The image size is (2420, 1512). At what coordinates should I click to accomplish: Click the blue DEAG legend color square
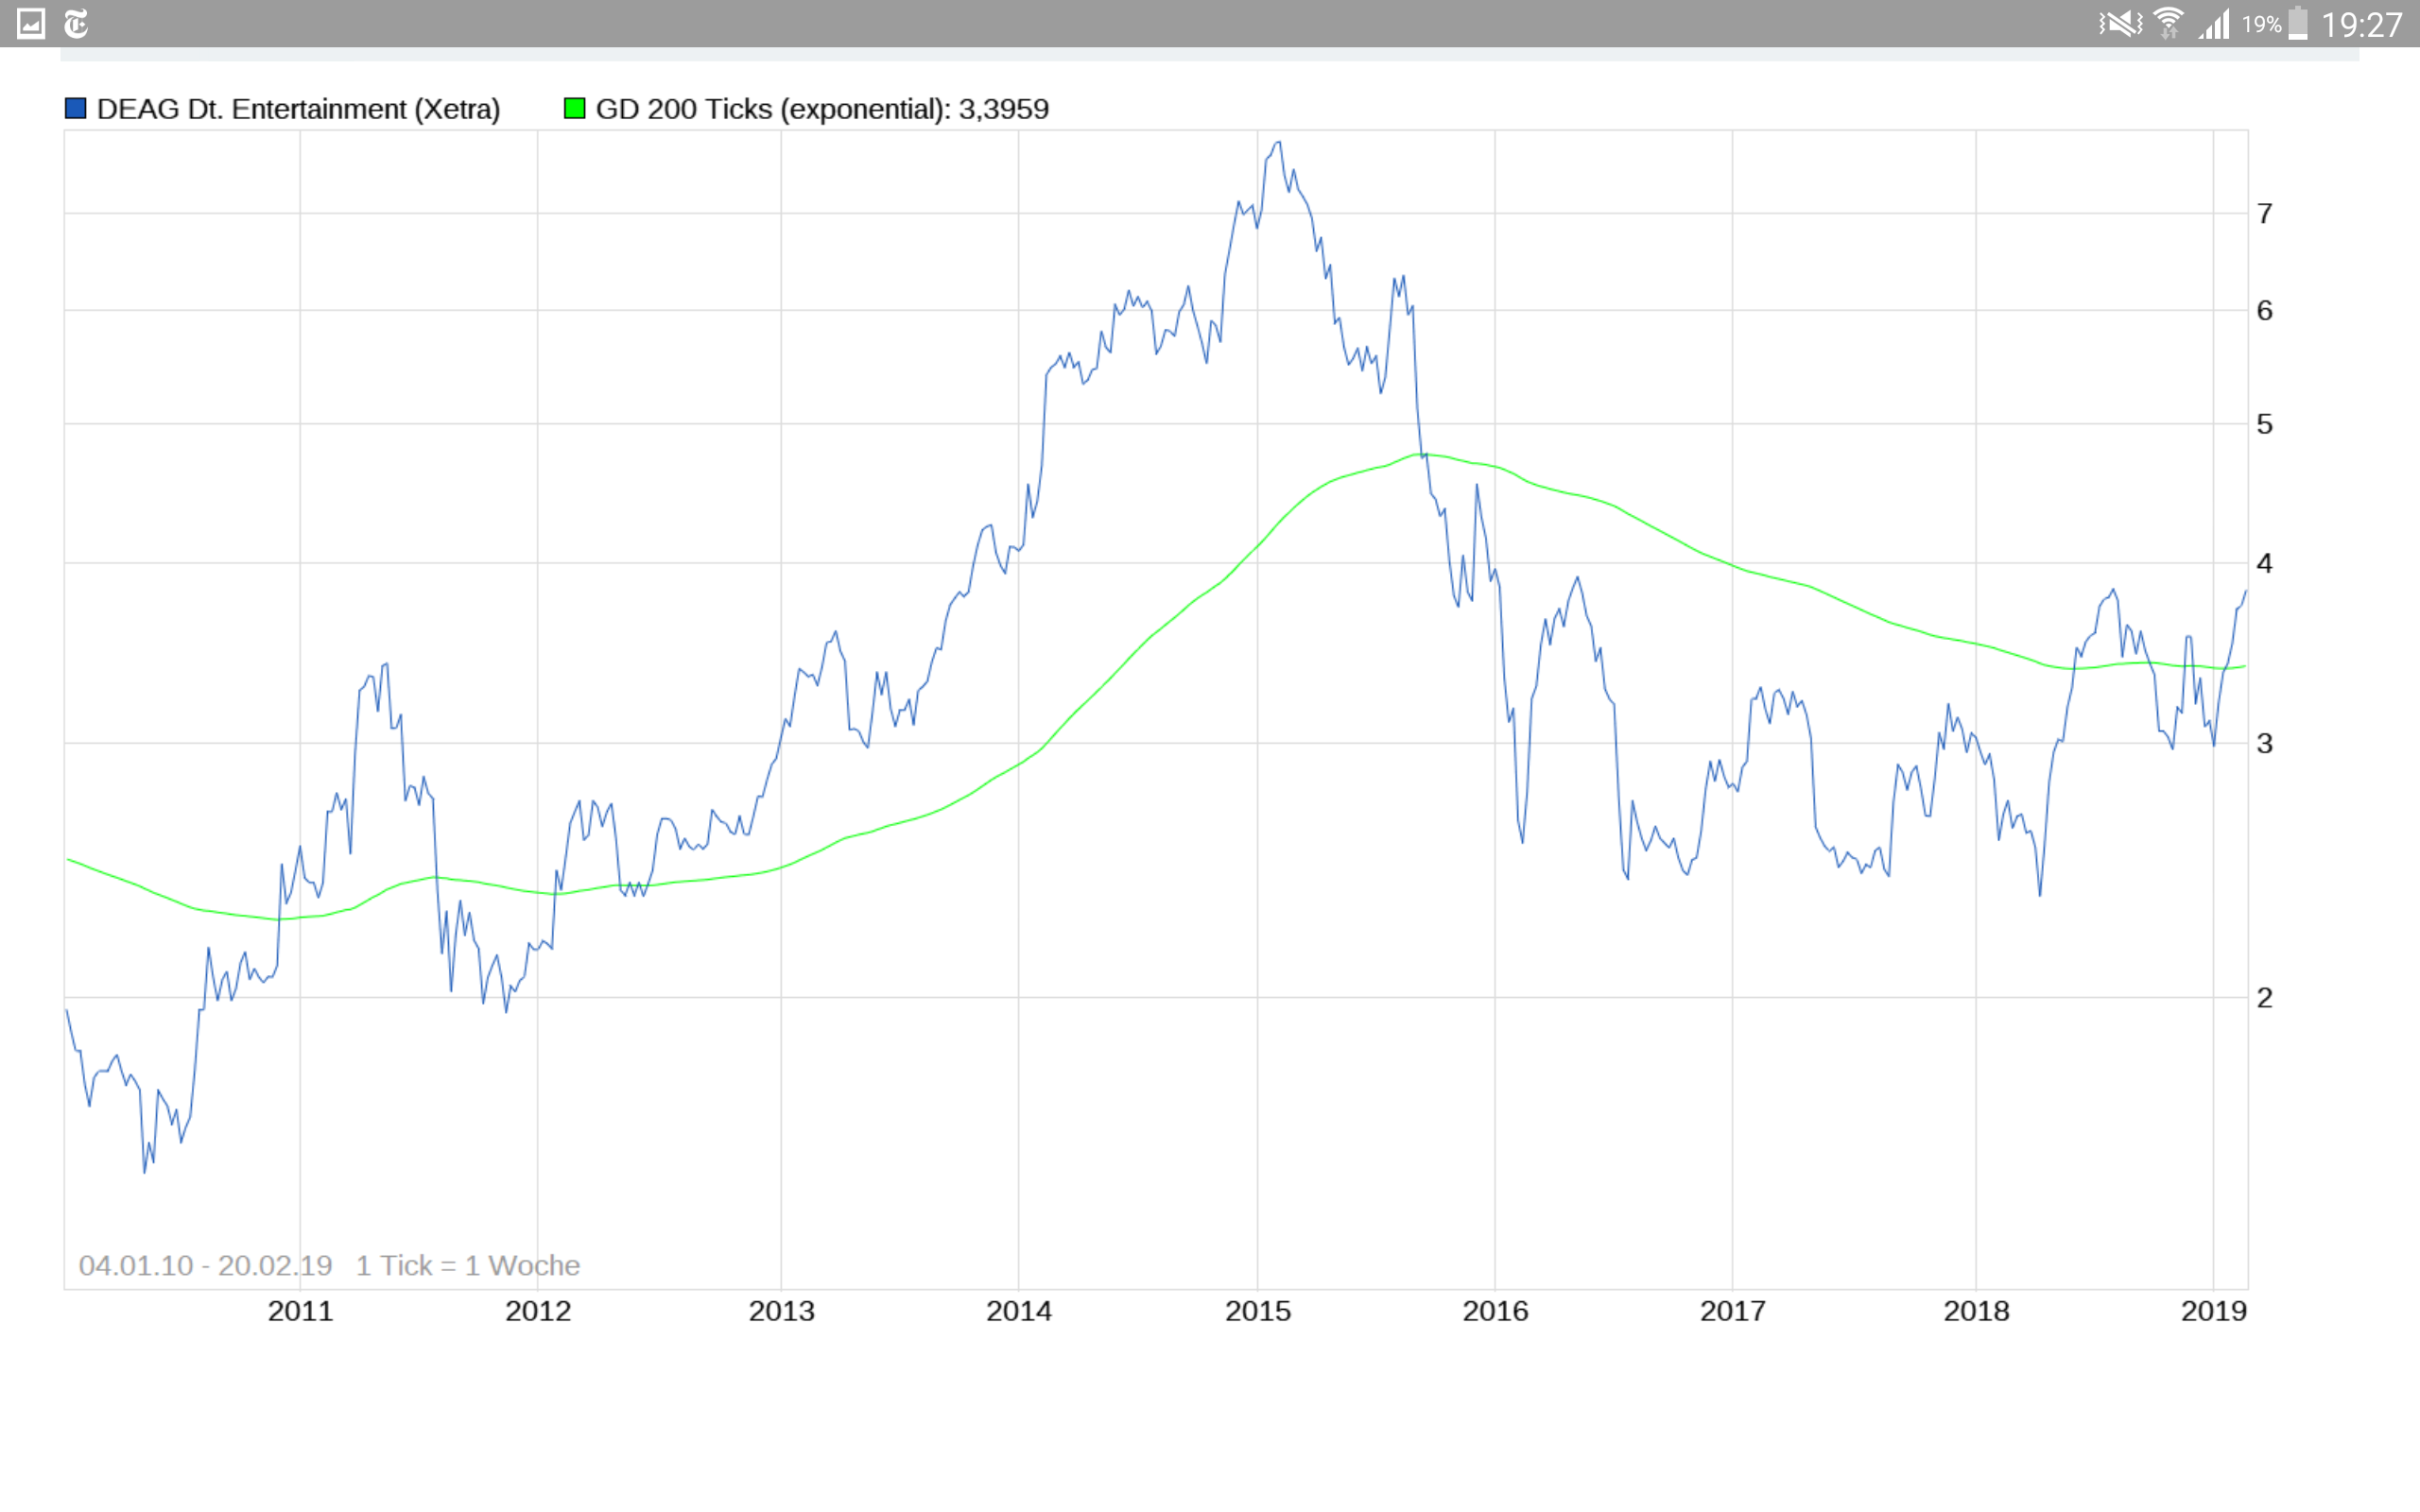click(x=75, y=108)
